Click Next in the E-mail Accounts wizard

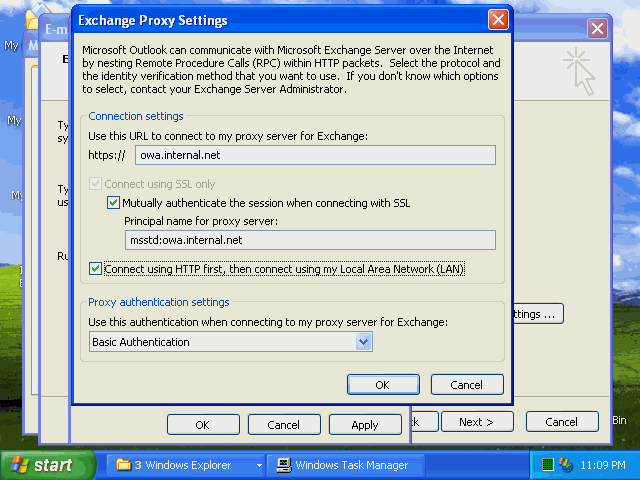477,422
